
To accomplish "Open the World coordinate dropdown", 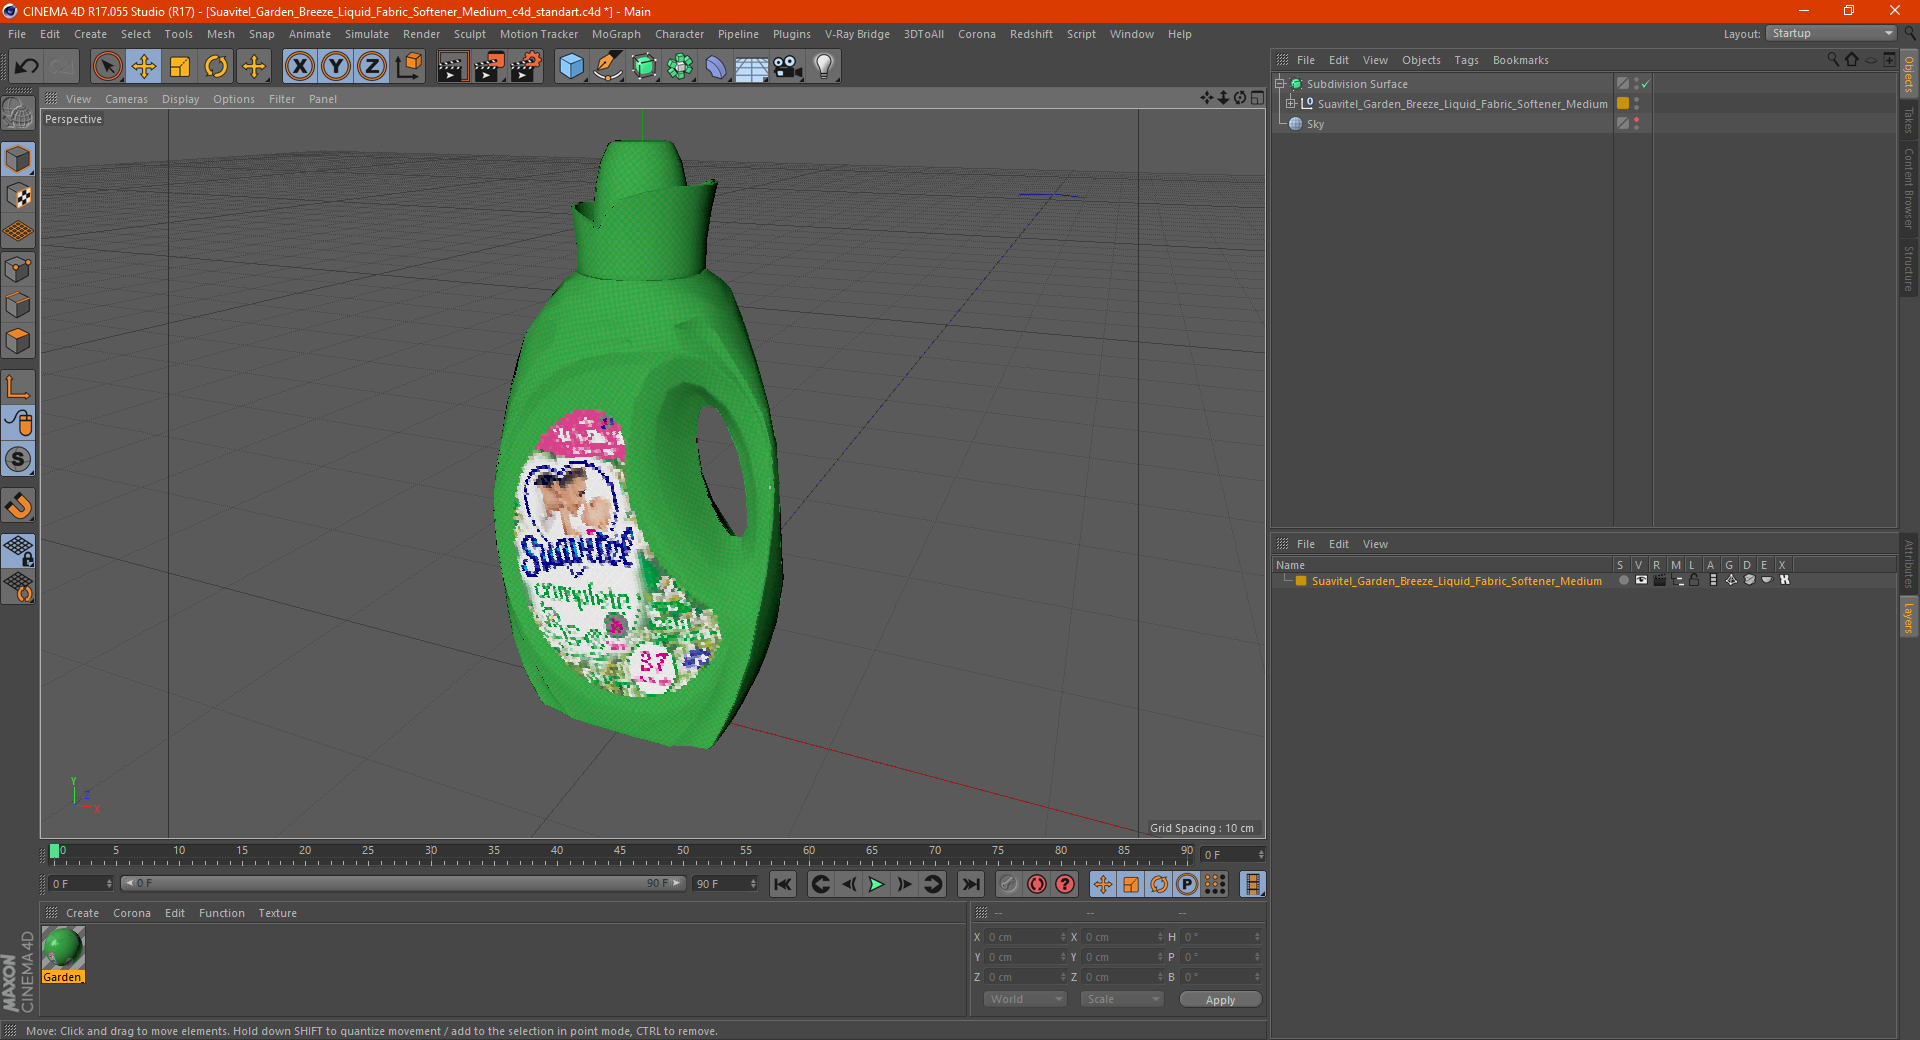I will tap(1025, 1000).
